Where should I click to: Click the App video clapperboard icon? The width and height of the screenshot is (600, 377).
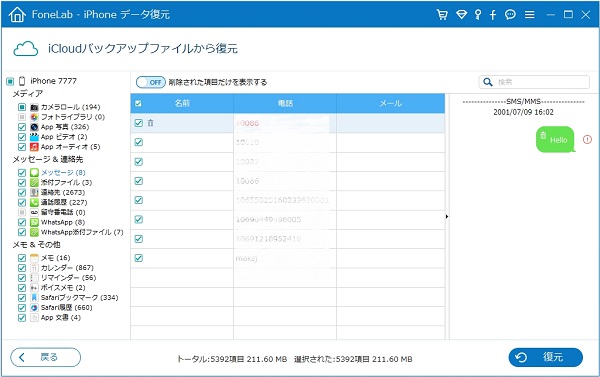34,137
